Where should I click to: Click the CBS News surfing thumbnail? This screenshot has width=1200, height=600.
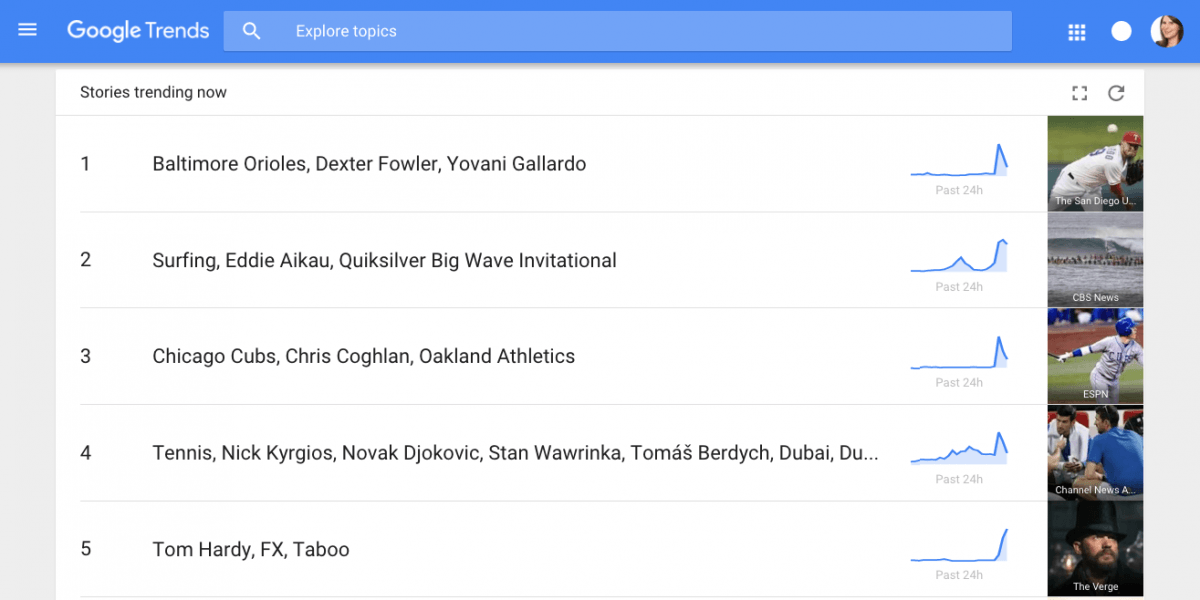1095,259
